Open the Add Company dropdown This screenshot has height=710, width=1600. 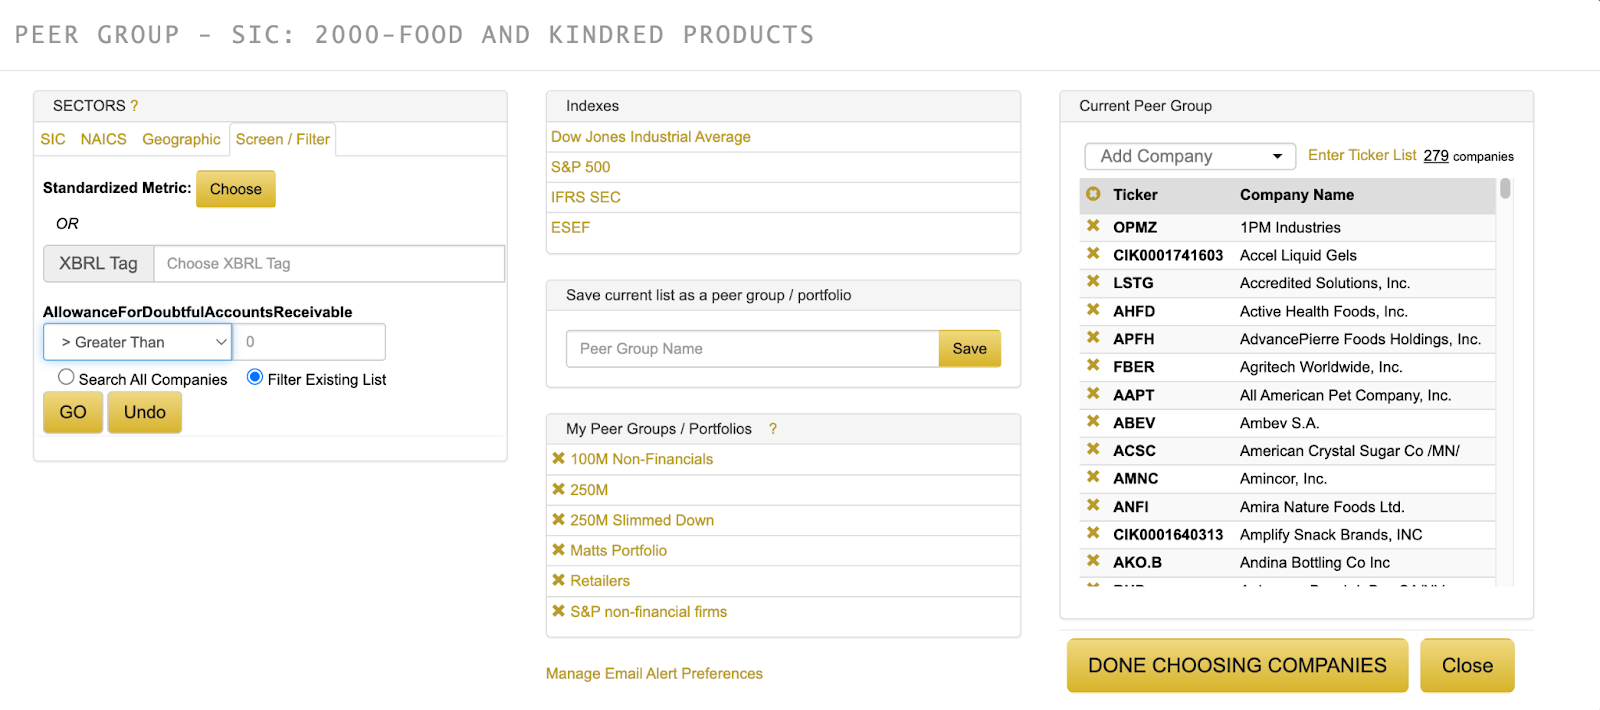[1190, 156]
